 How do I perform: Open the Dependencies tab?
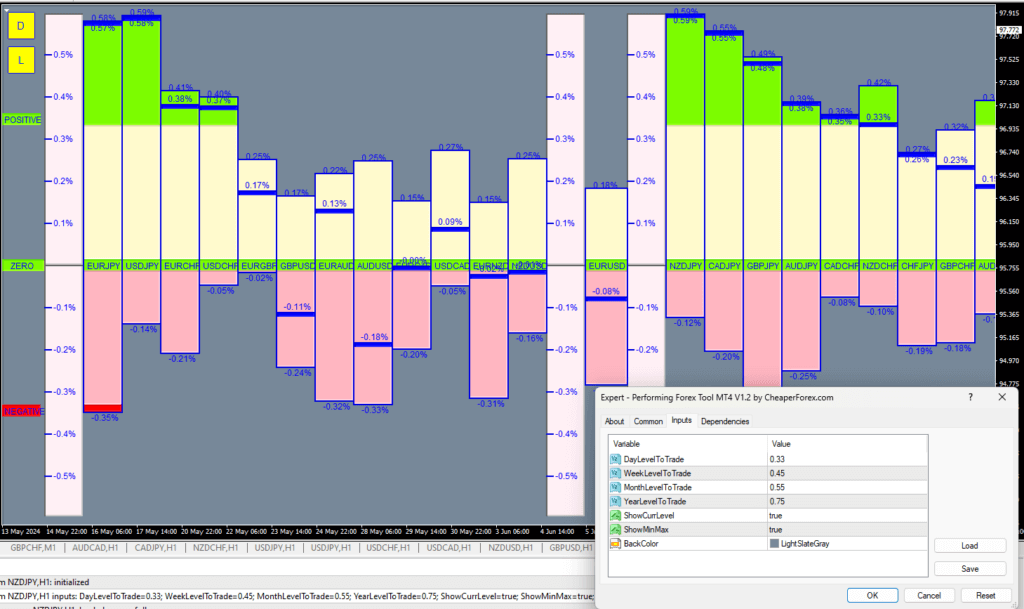pyautogui.click(x=725, y=421)
